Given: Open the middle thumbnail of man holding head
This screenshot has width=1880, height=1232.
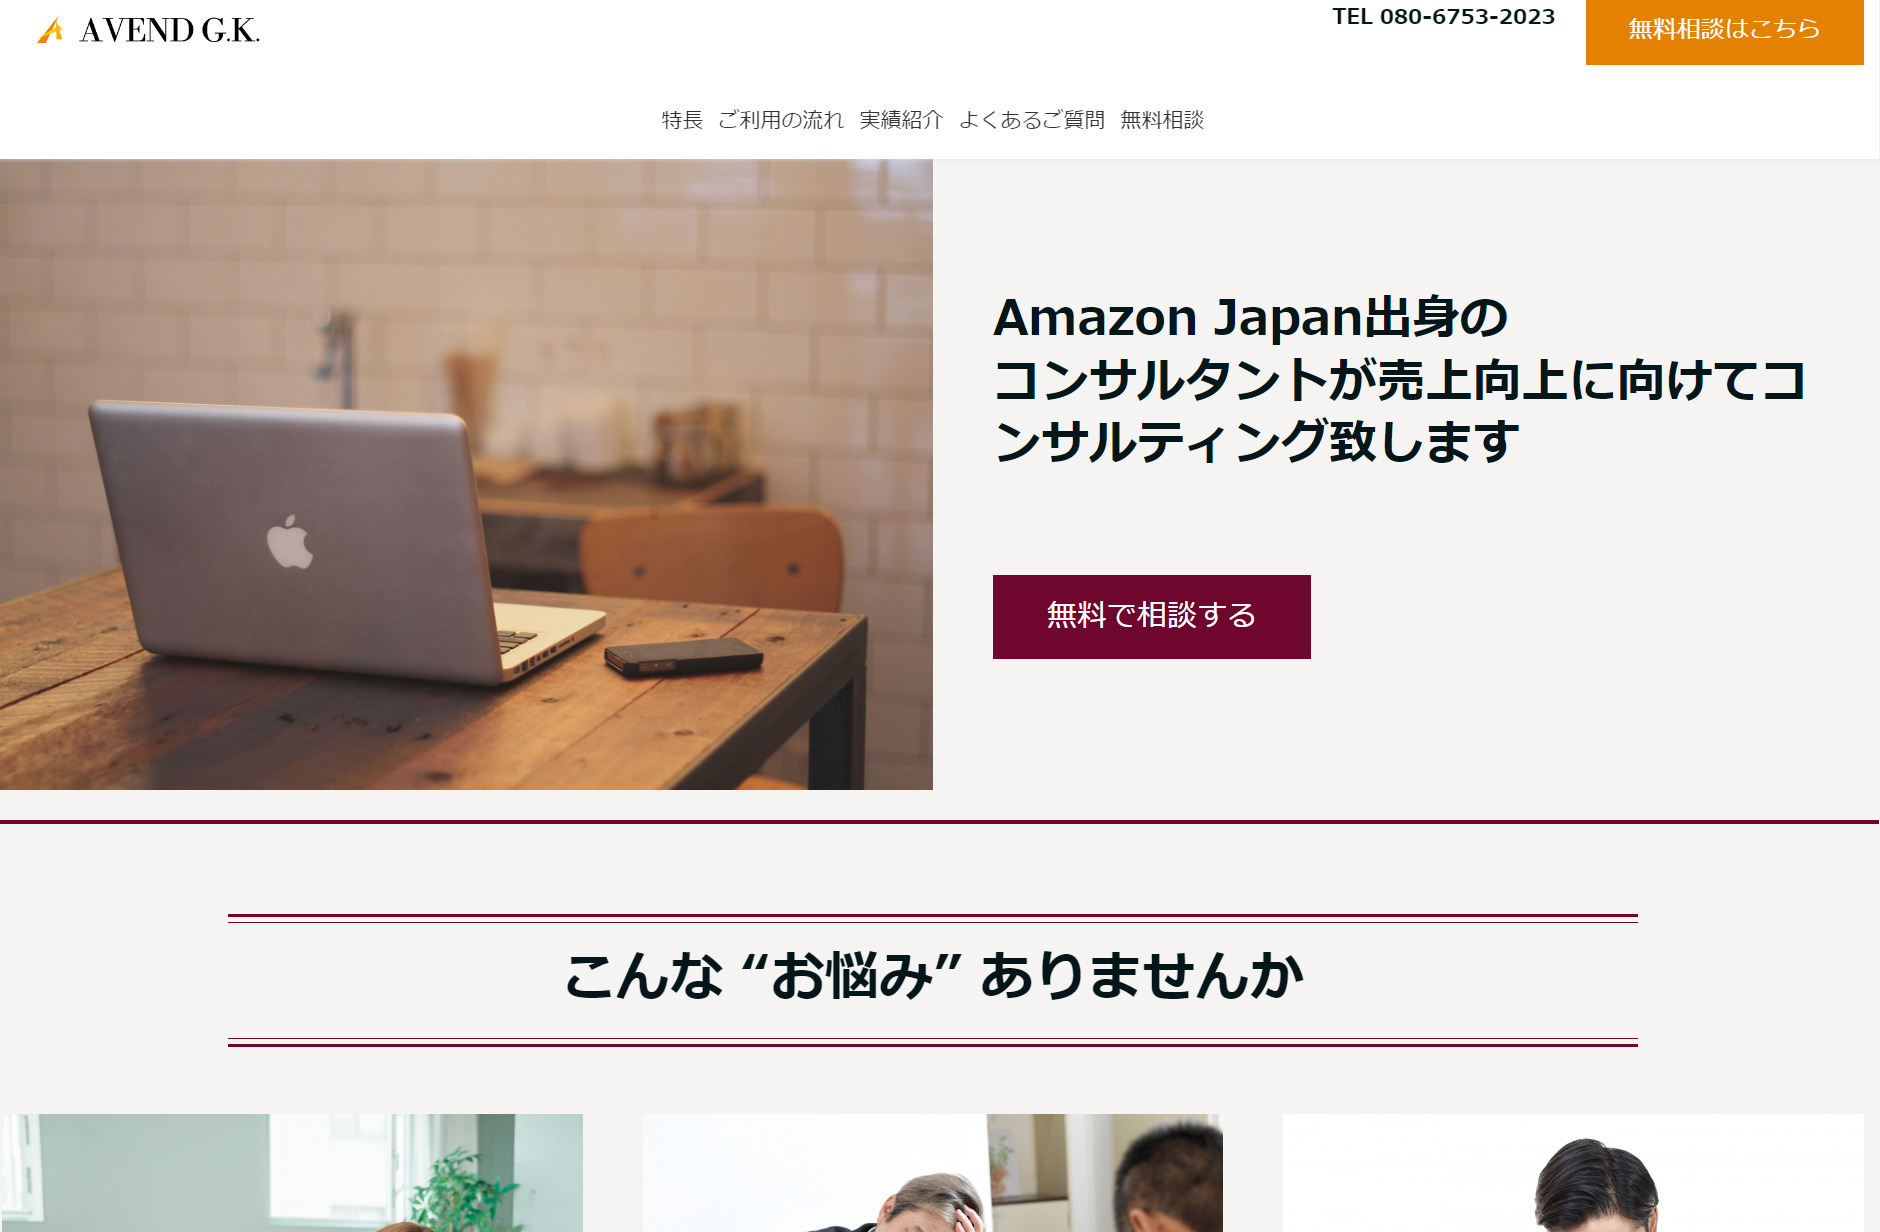Looking at the screenshot, I should pyautogui.click(x=932, y=1173).
